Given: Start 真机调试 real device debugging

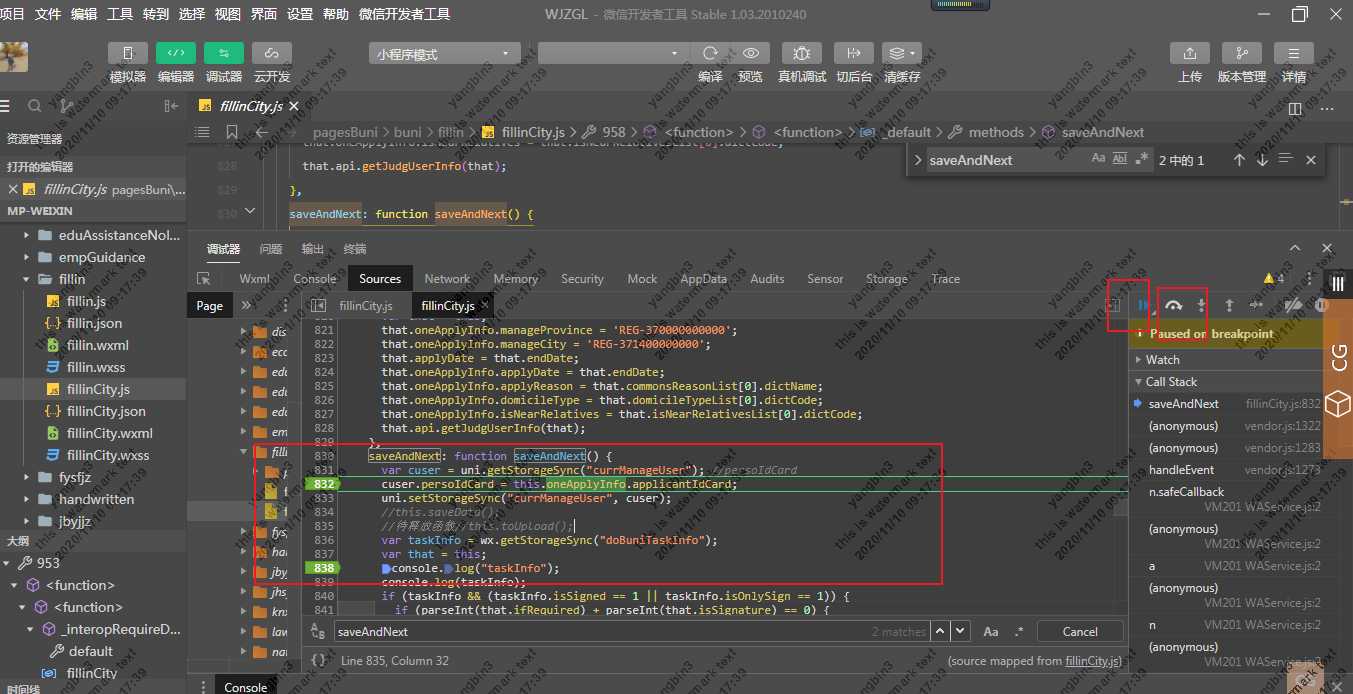Looking at the screenshot, I should tap(802, 53).
